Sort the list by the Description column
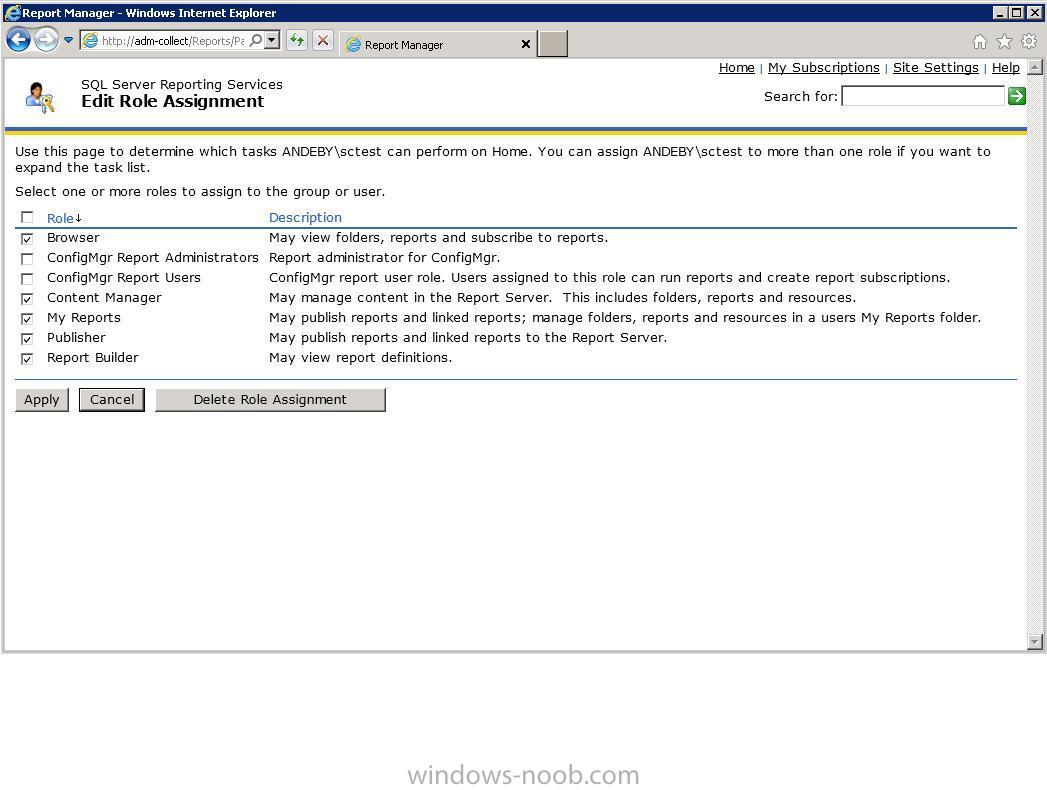The height and width of the screenshot is (790, 1047). 305,217
